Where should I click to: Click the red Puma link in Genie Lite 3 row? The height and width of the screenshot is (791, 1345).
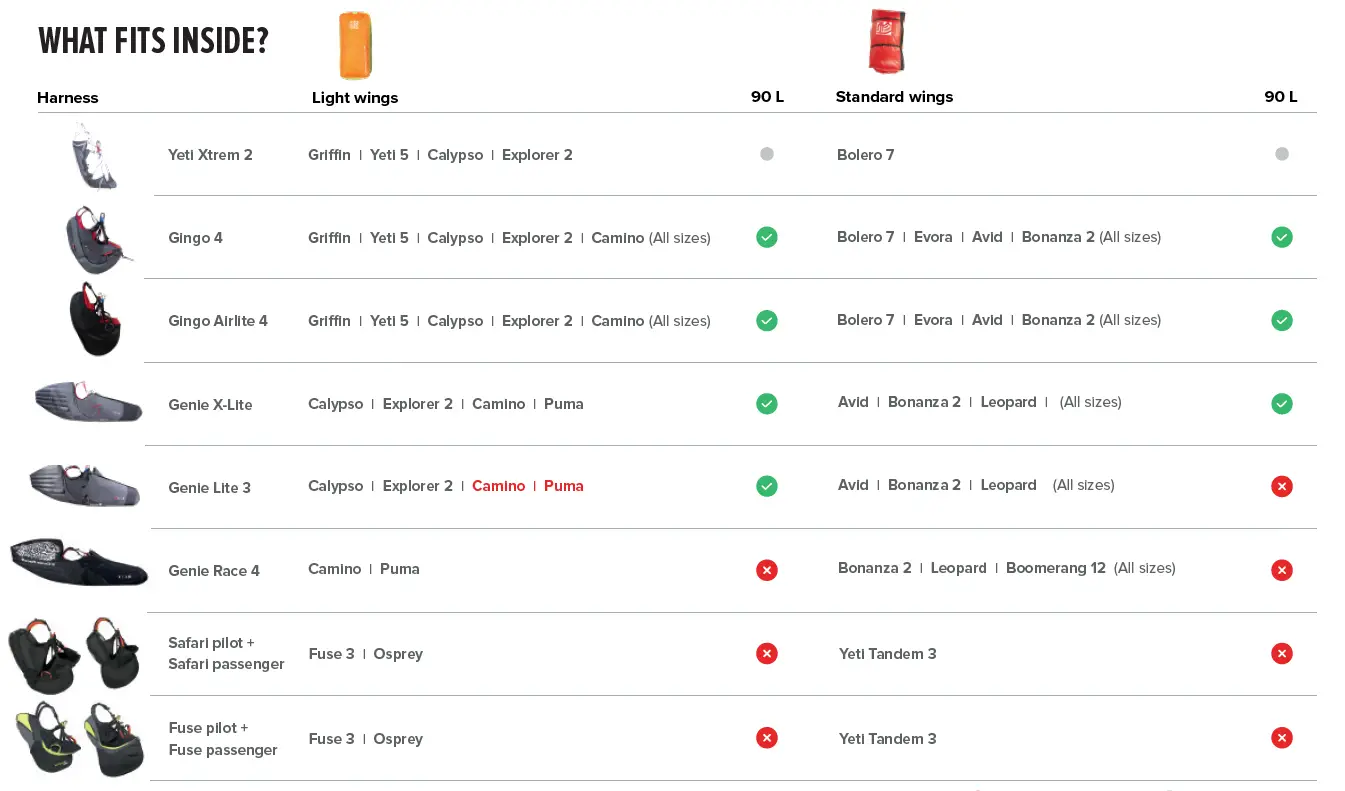(564, 486)
